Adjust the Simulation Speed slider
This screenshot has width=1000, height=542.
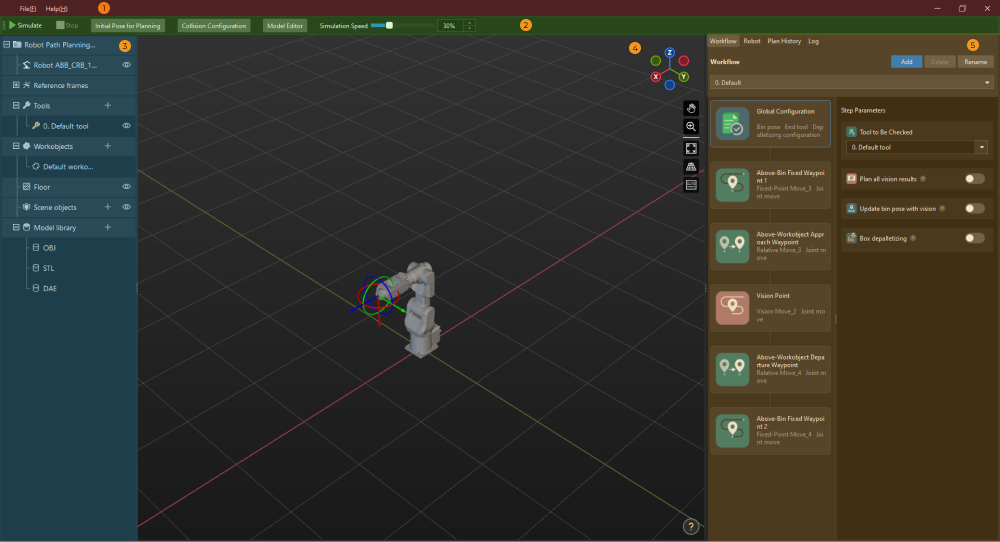click(x=389, y=25)
